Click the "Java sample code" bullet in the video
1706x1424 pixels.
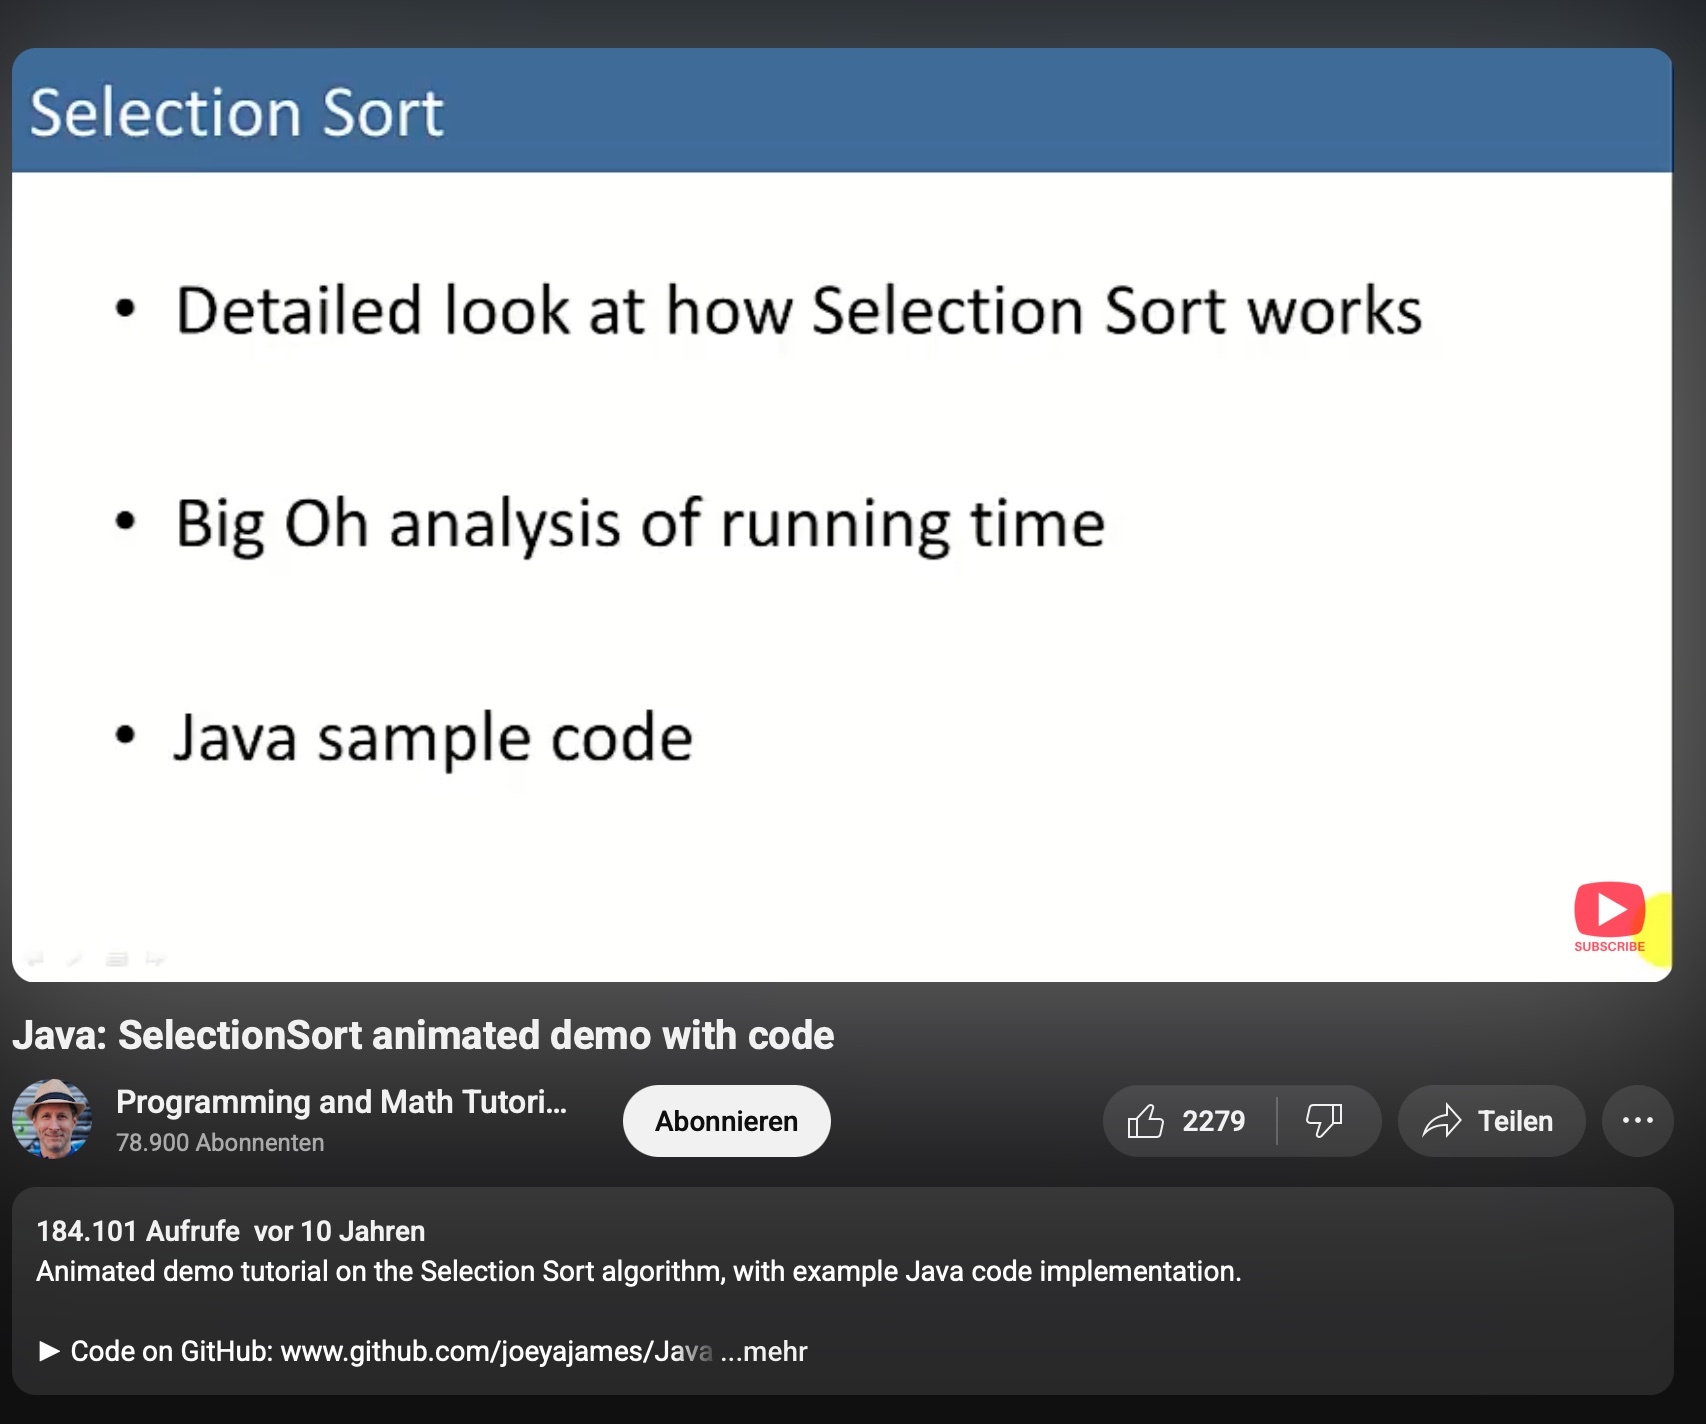tap(433, 738)
